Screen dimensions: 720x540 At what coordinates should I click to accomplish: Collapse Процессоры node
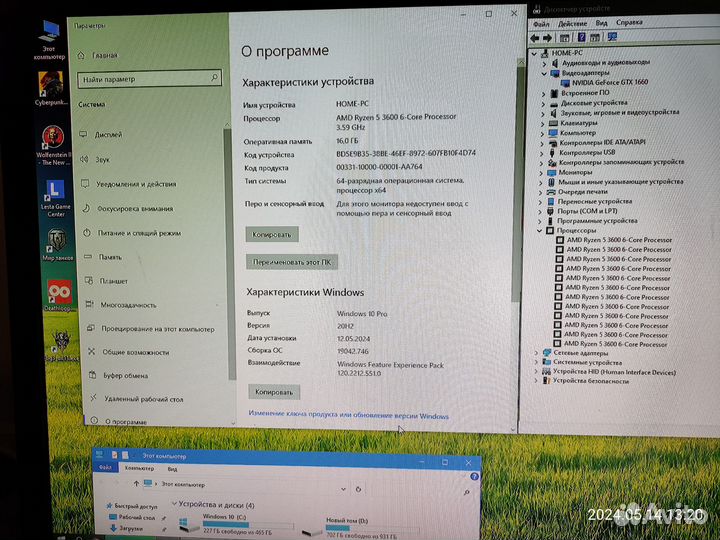[540, 231]
